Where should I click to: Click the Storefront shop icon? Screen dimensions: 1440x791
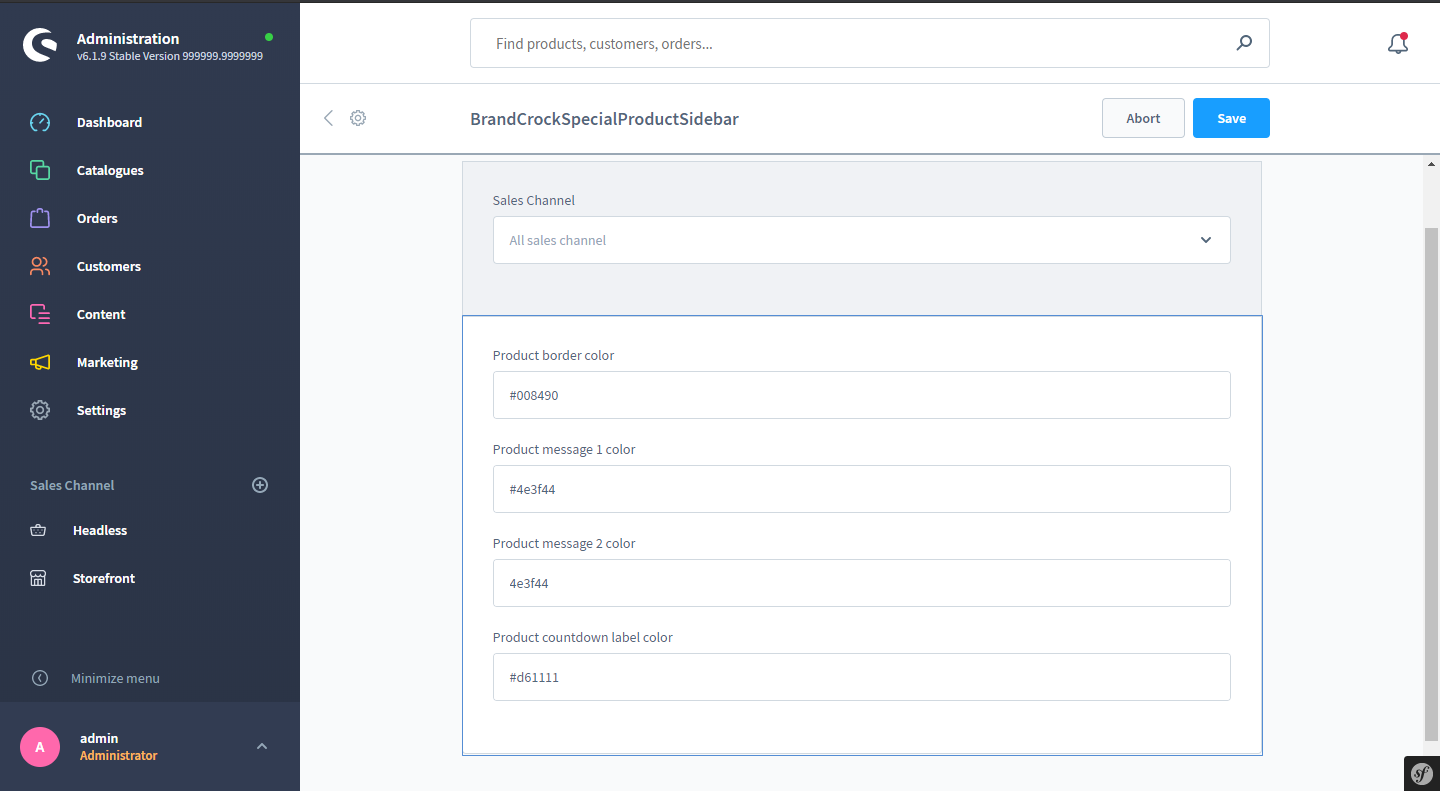click(x=38, y=578)
